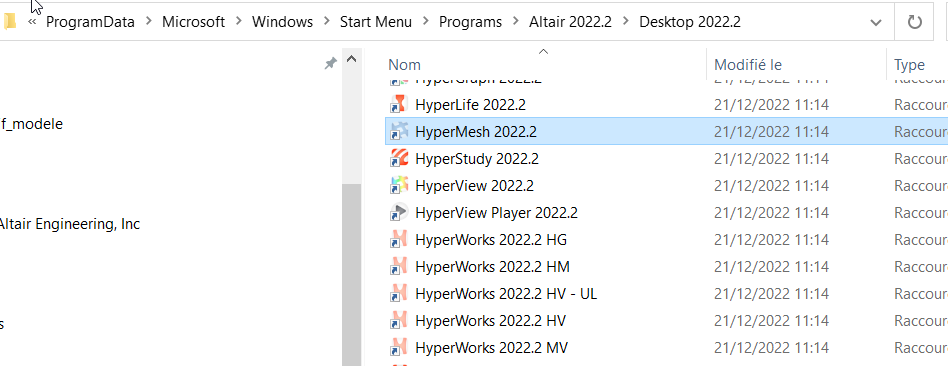Click the HyperWorks 2022.2 HM icon
Screen dimensions: 948x366
398,267
